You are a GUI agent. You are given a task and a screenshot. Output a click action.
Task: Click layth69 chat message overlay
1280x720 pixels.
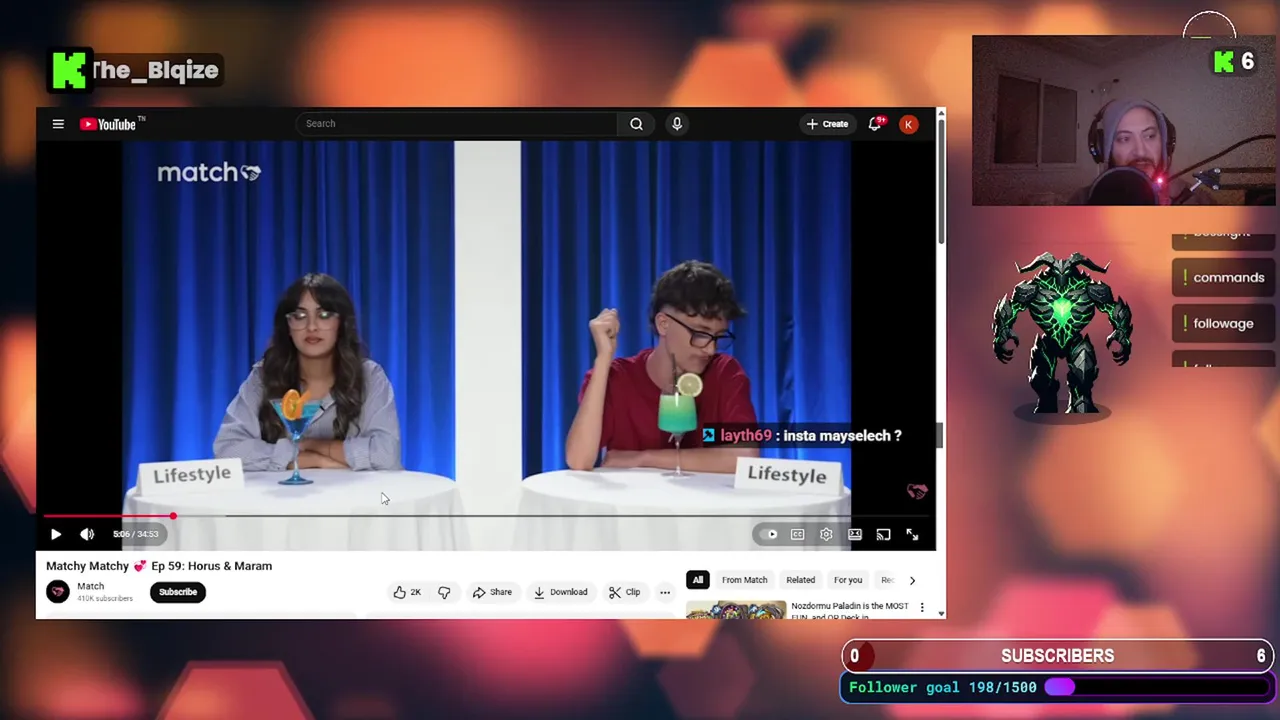[802, 436]
